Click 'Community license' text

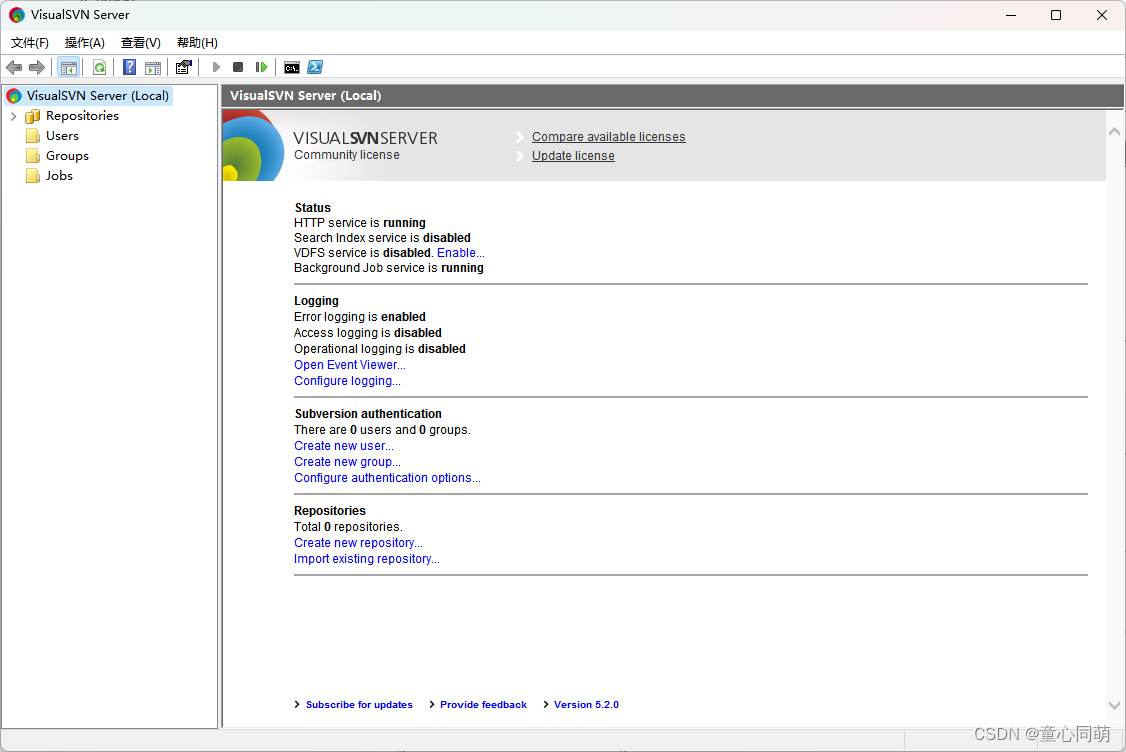point(346,154)
